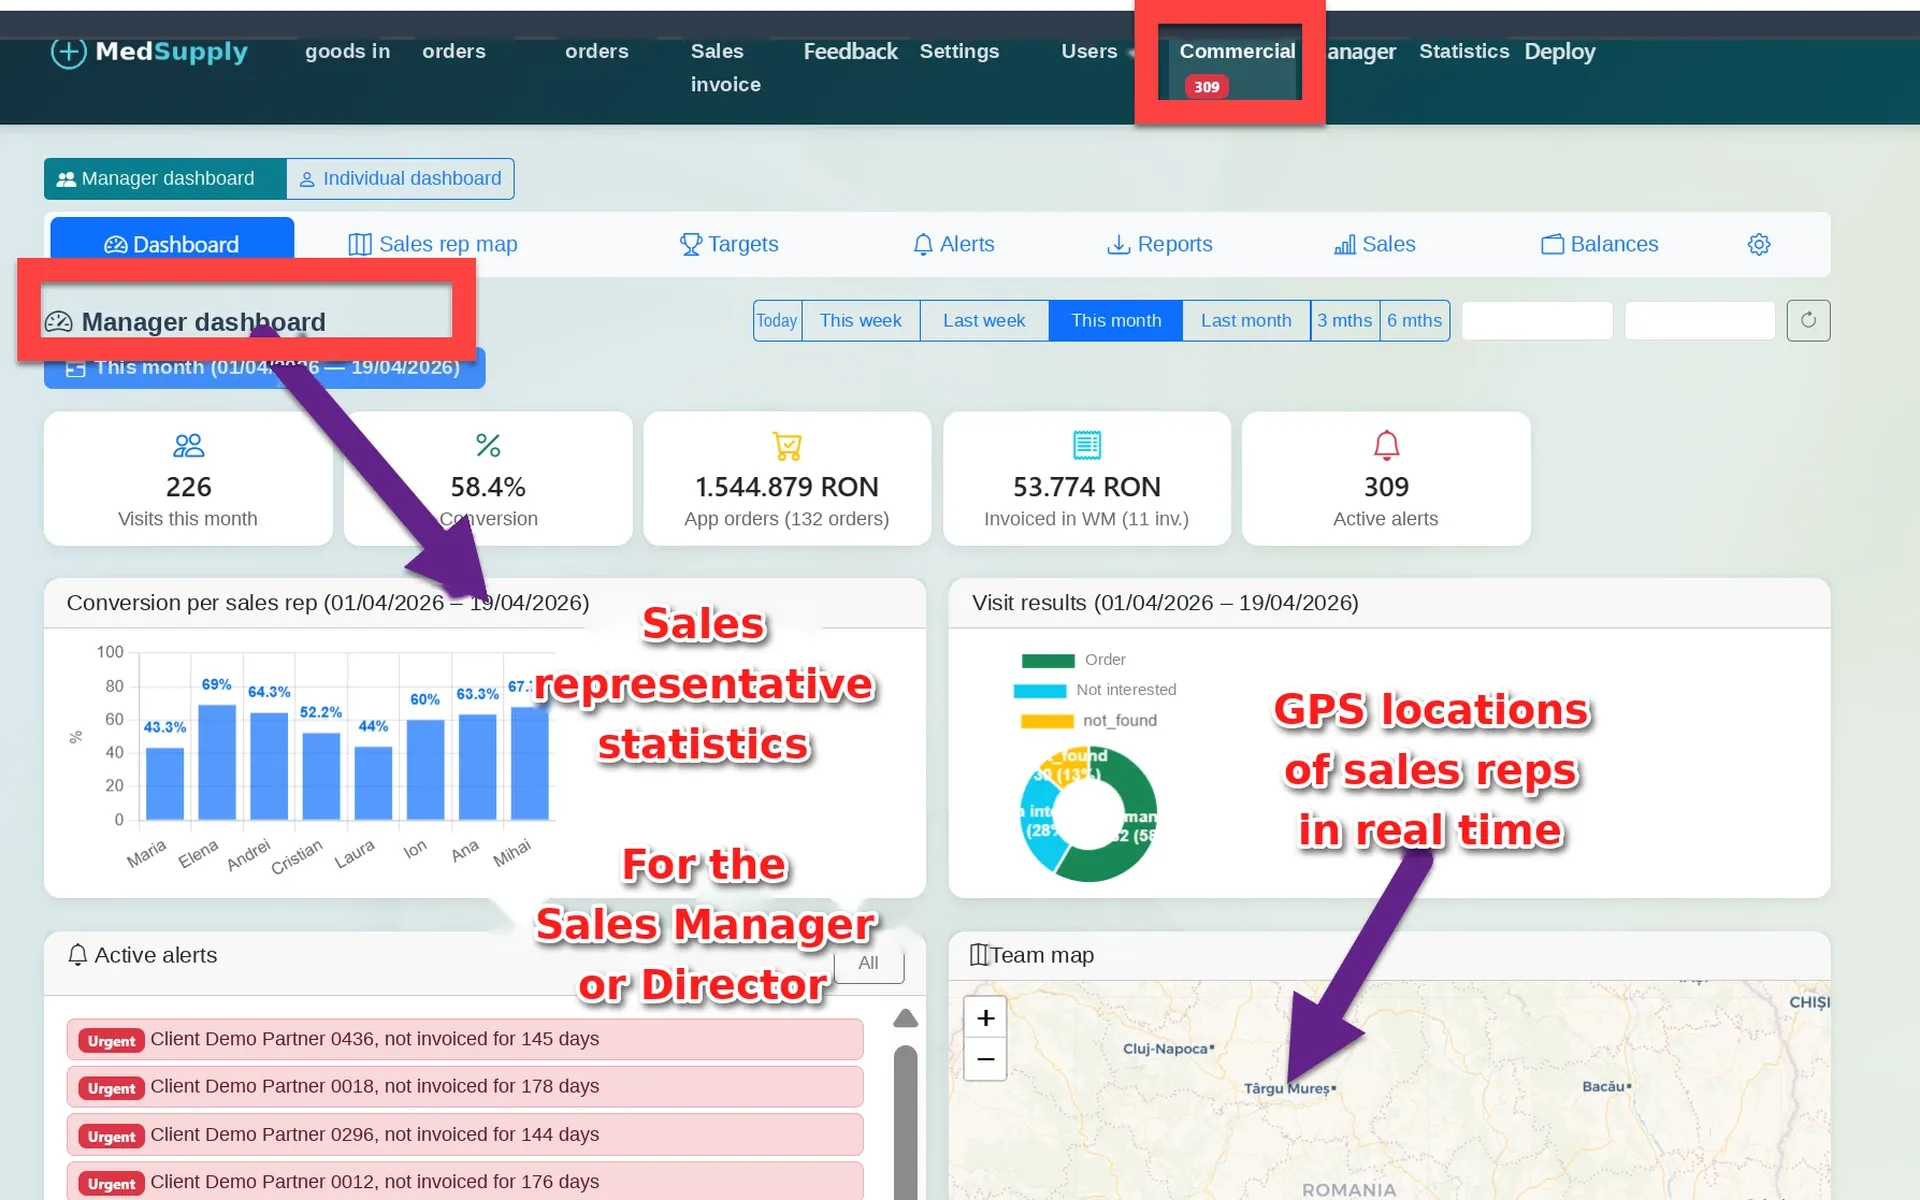This screenshot has height=1200, width=1920.
Task: Select the 3 mths date range
Action: (x=1345, y=321)
